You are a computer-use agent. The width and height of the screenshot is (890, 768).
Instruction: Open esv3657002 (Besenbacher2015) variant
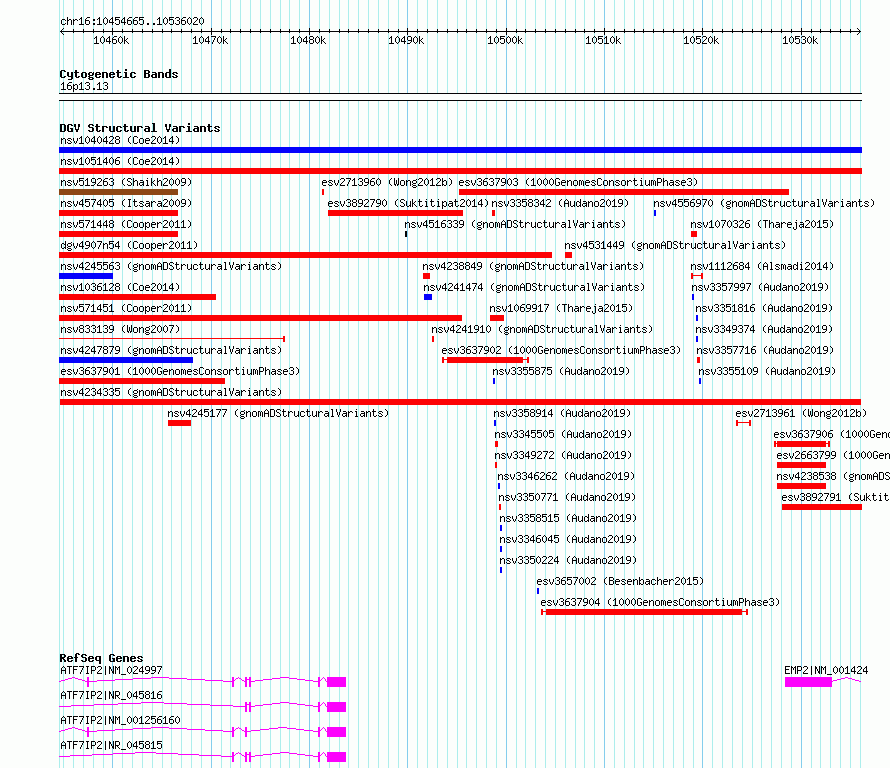click(x=620, y=581)
